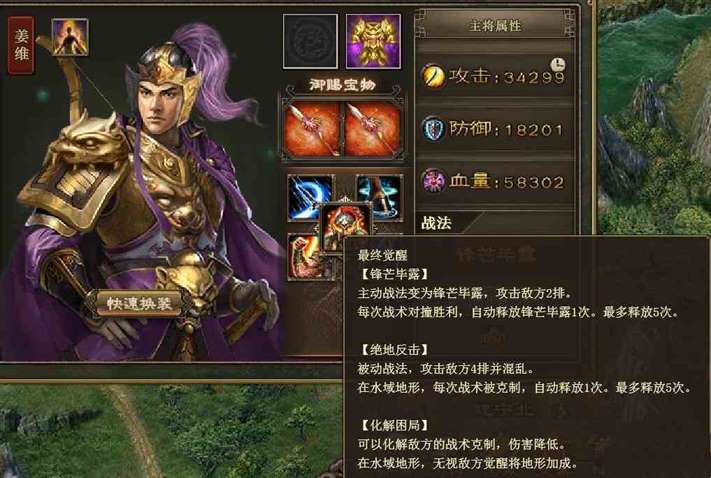Select the golden armor equipment slot
711x478 pixels.
click(373, 41)
